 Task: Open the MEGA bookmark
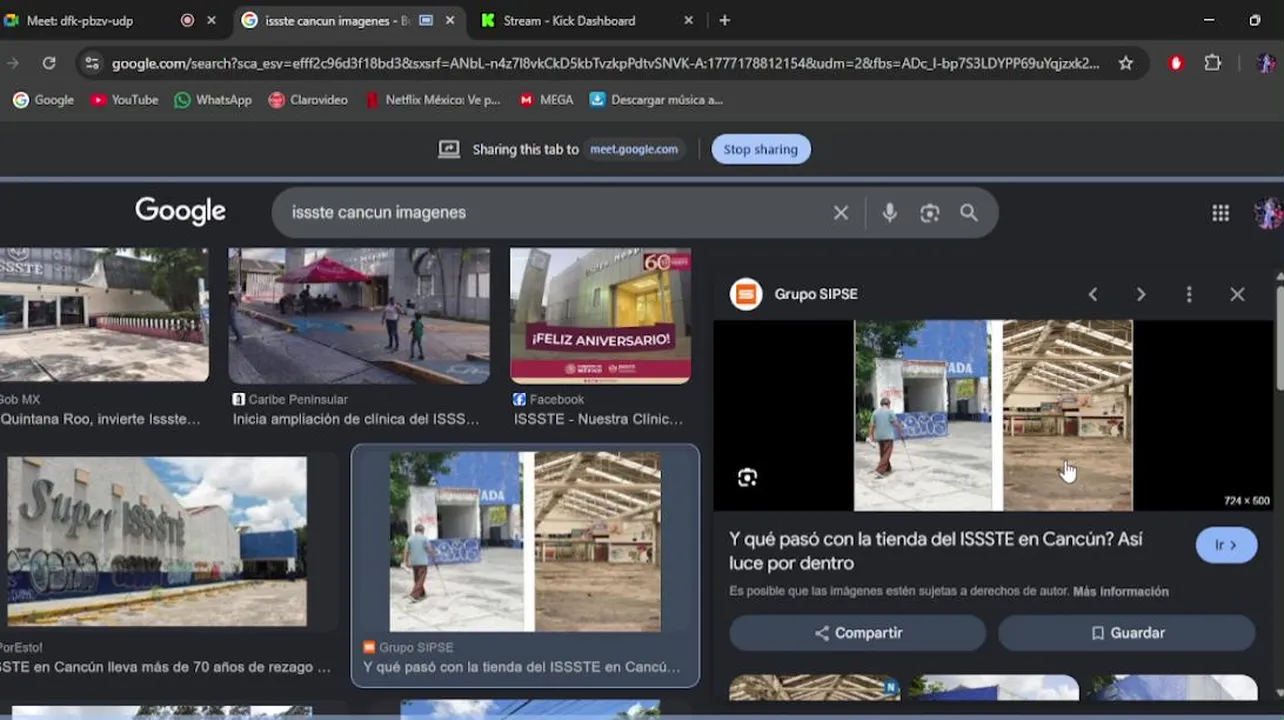click(x=546, y=99)
